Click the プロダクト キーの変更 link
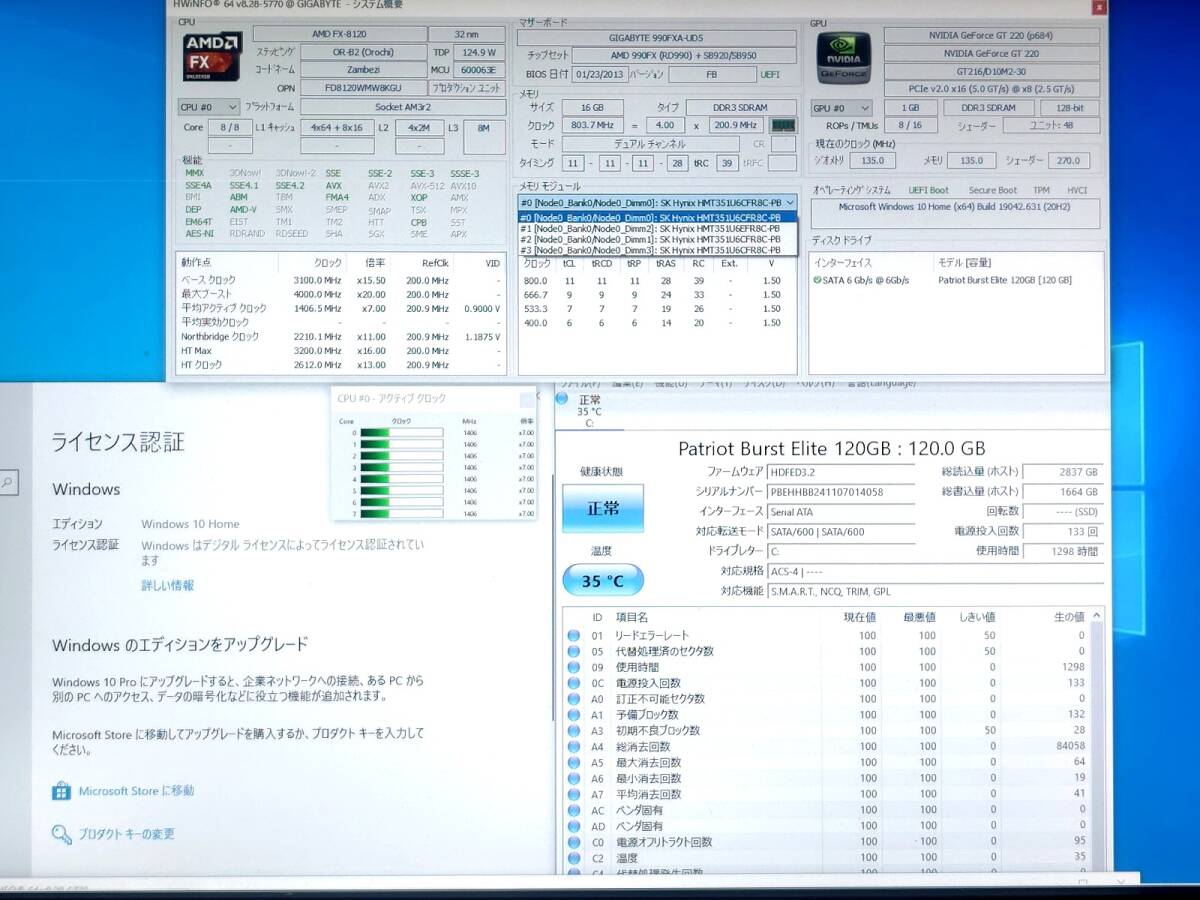This screenshot has width=1200, height=900. [127, 834]
